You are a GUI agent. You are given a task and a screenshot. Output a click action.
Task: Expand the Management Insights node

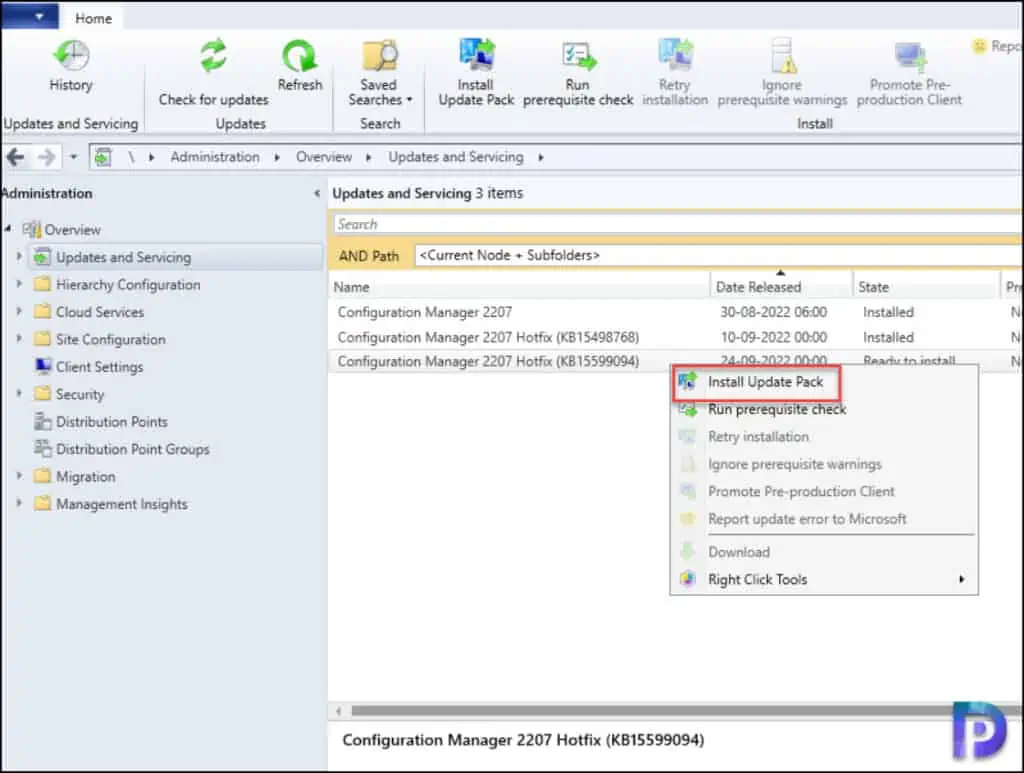tap(19, 503)
